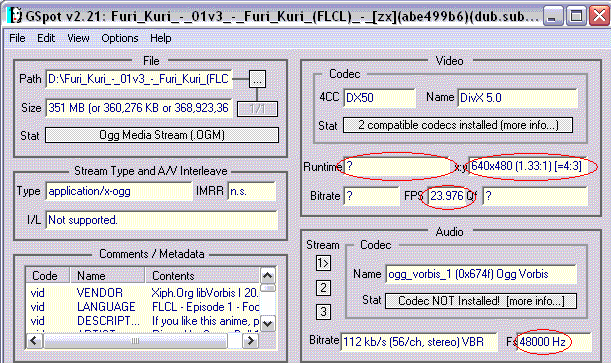Minimize the GSpot window
Screen dimensions: 611x364
[x=553, y=16]
